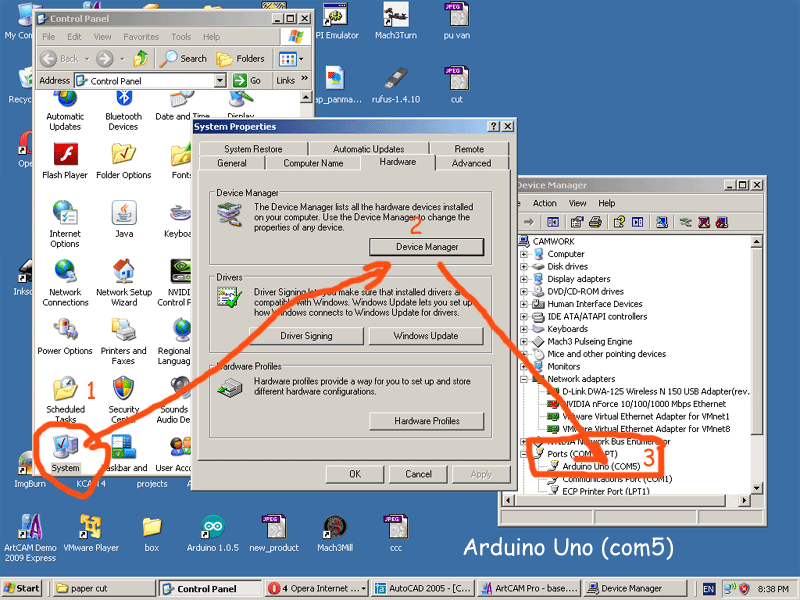Launch Arduino 1.0.5 desktop shortcut
Screen dimensions: 800x600
coord(212,534)
